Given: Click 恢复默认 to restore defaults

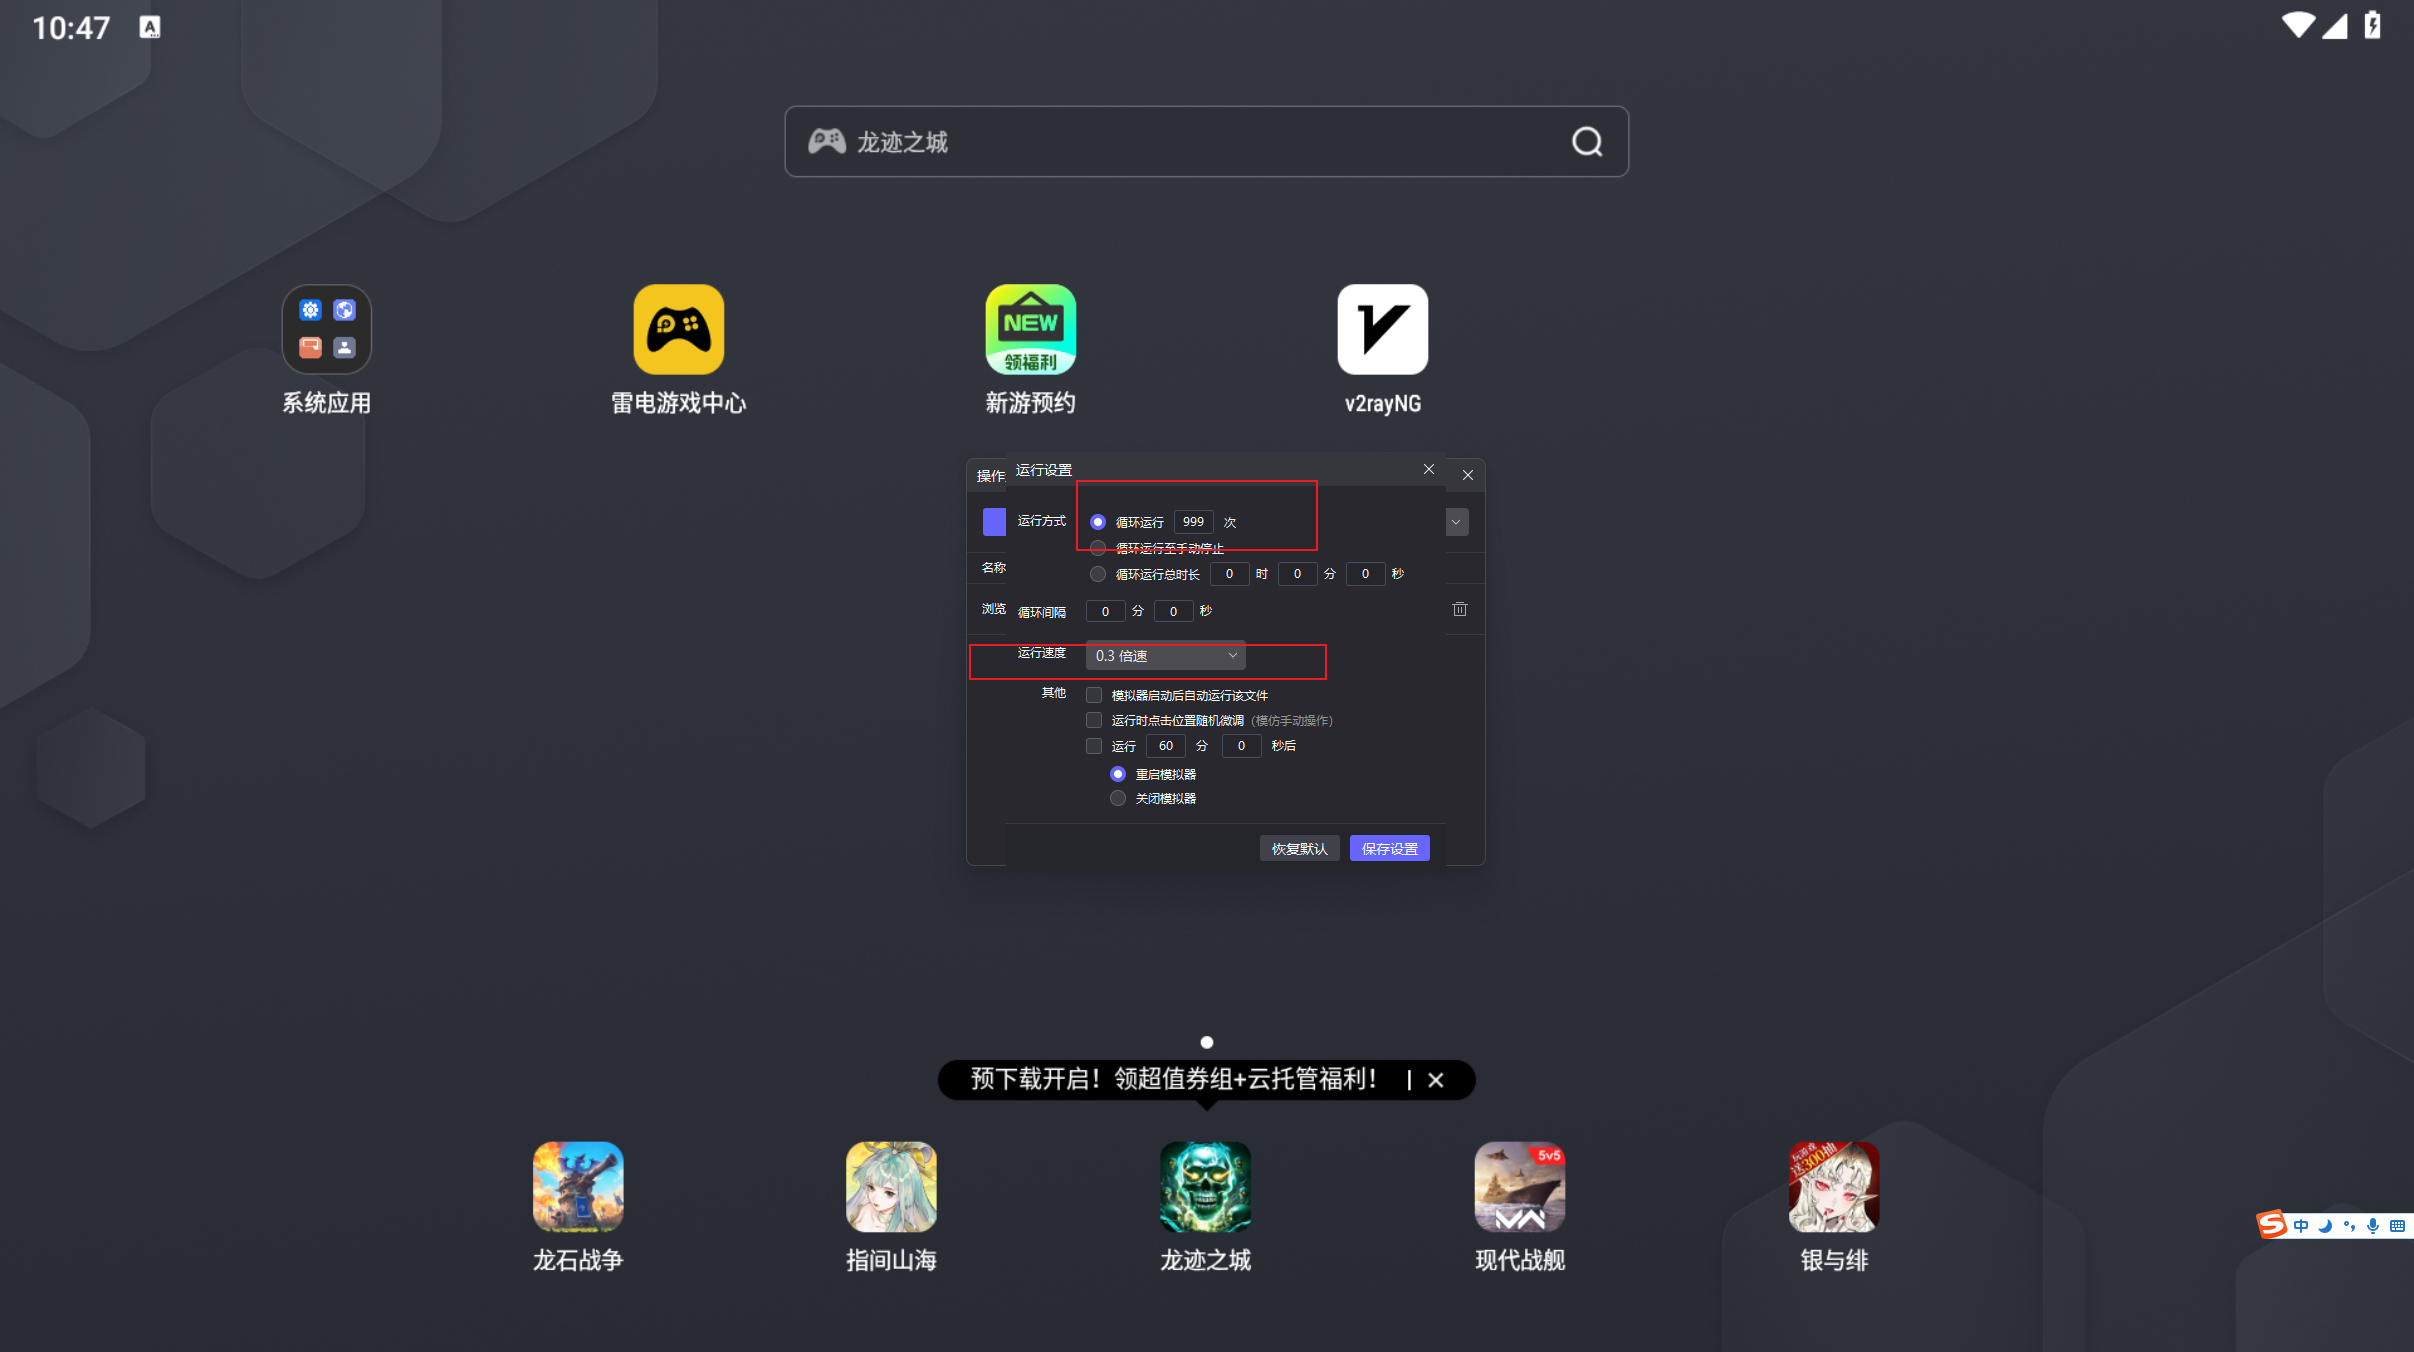Looking at the screenshot, I should 1300,848.
